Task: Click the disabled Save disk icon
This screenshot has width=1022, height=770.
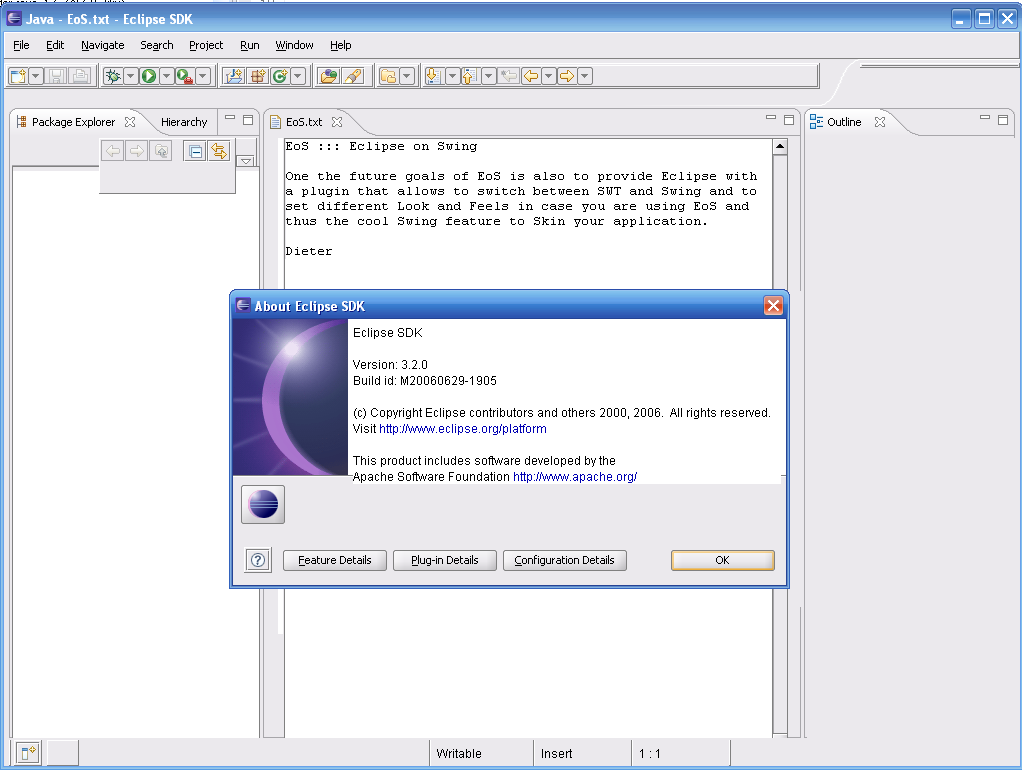Action: point(57,76)
